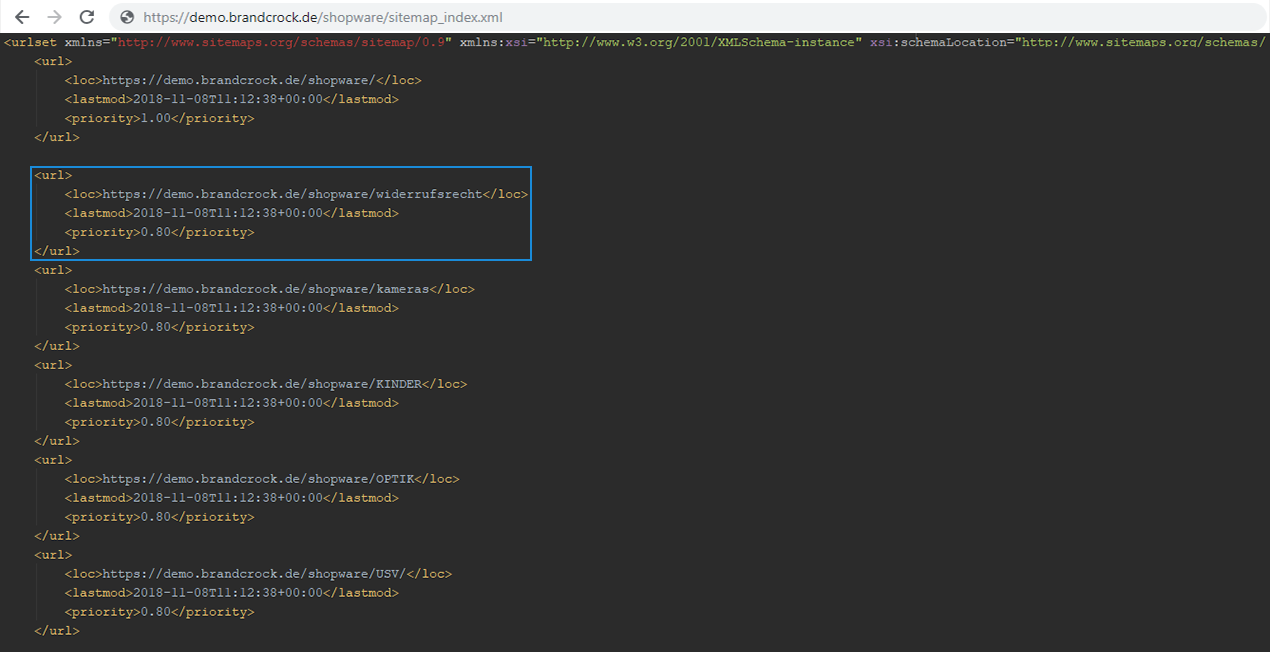1270x652 pixels.
Task: Focus the address bar showing sitemap_index.xml
Action: [x=688, y=17]
